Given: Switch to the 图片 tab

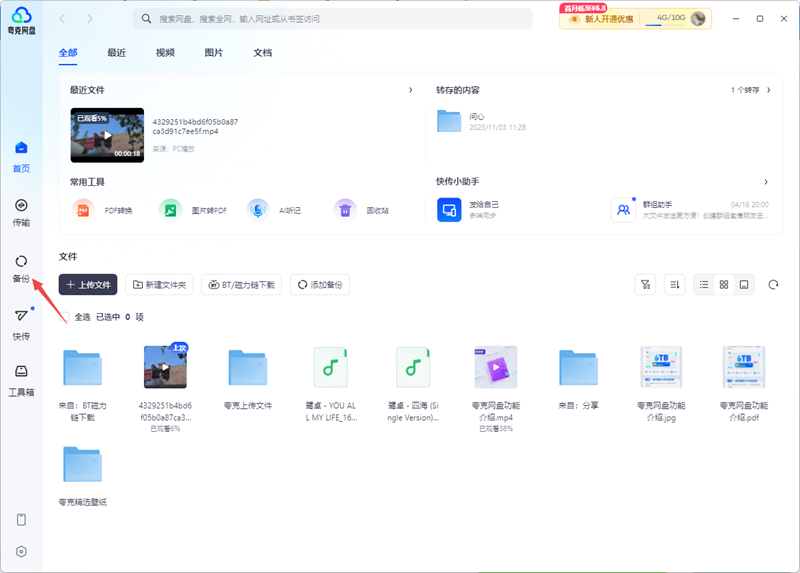Looking at the screenshot, I should point(213,52).
